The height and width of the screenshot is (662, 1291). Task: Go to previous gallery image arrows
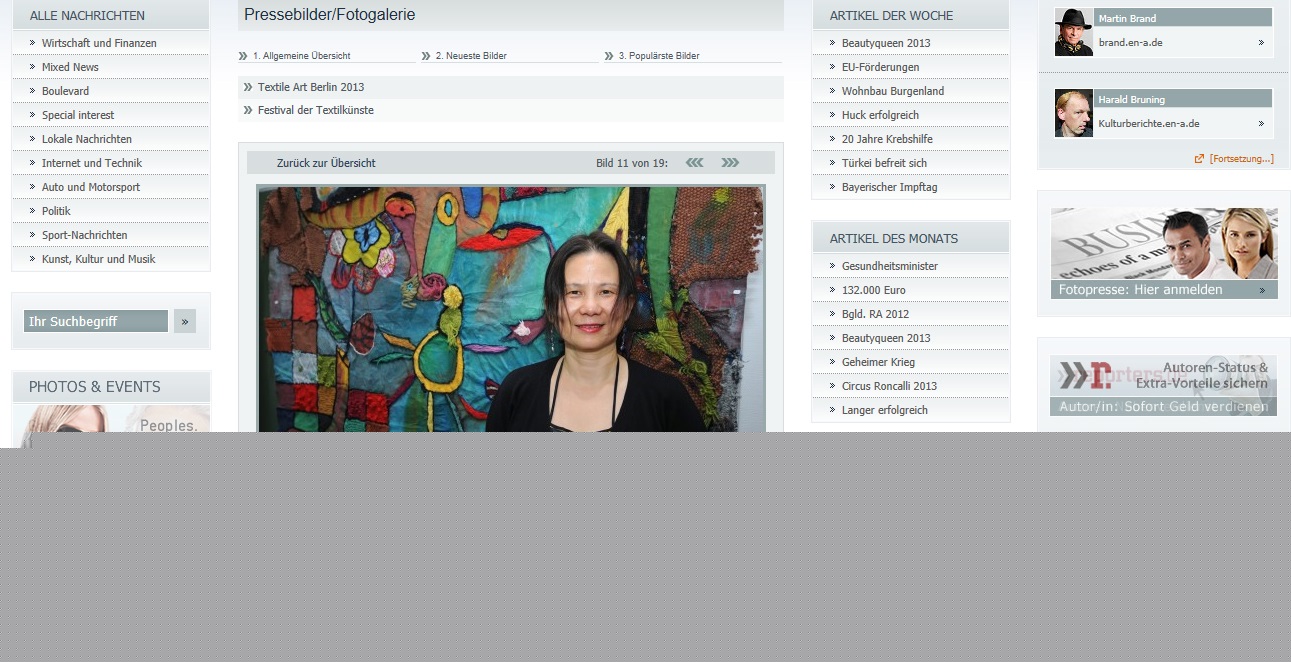click(694, 162)
